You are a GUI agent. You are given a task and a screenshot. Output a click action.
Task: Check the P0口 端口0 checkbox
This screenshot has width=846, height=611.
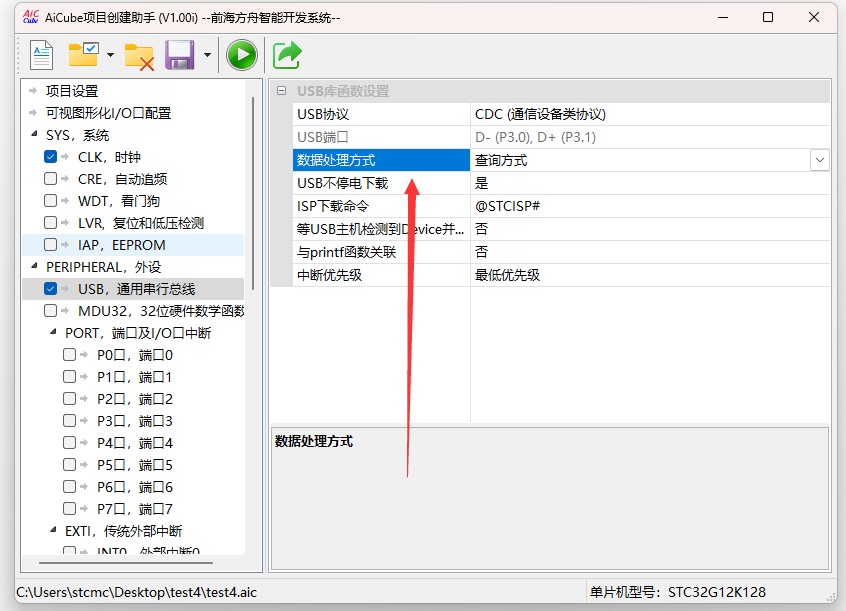pyautogui.click(x=70, y=355)
